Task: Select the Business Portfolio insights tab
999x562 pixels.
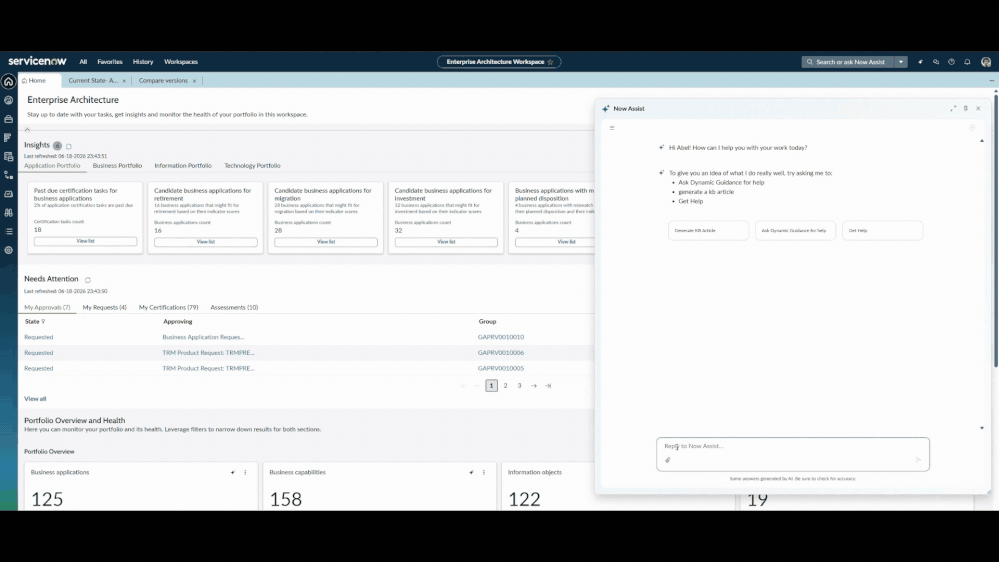Action: pos(117,166)
